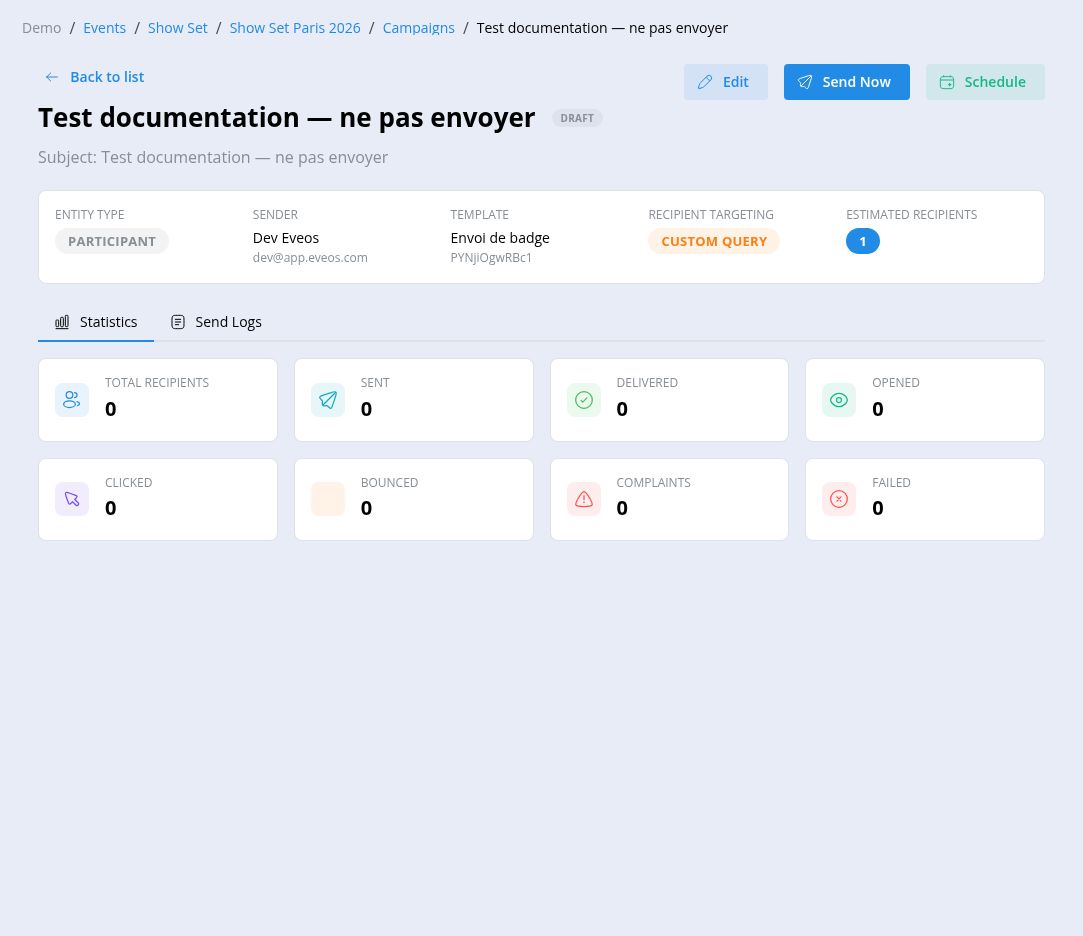Image resolution: width=1083 pixels, height=936 pixels.
Task: Click the OPENED label
Action: [x=896, y=383]
